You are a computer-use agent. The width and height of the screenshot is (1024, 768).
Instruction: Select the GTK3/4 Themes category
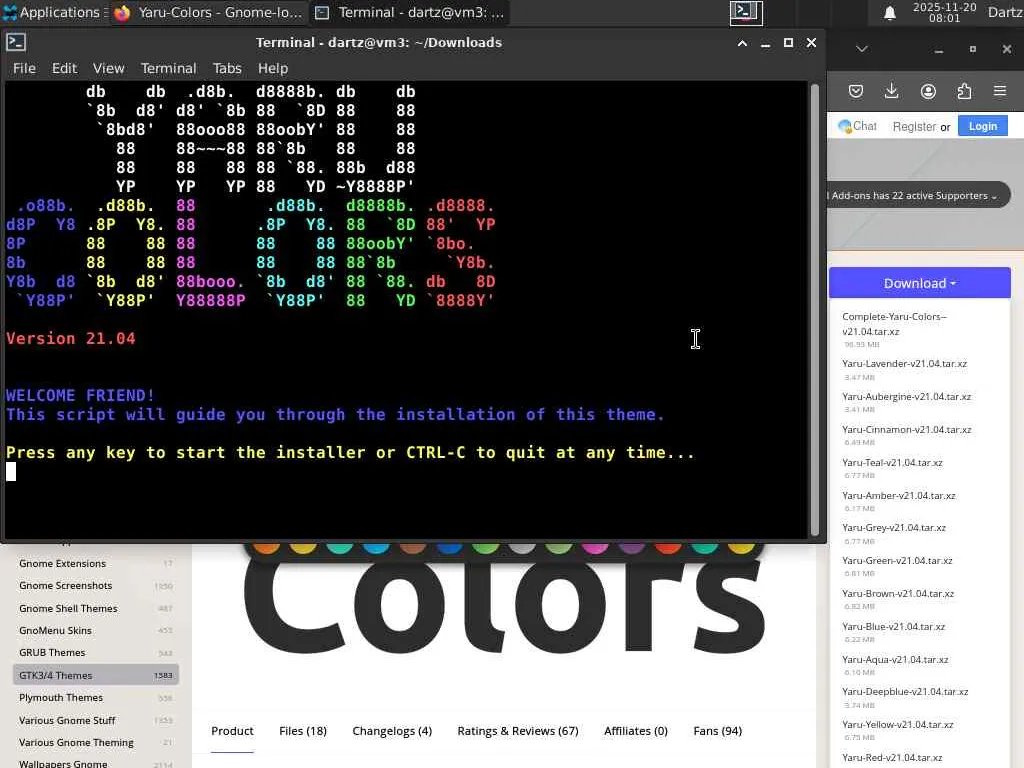coord(95,675)
